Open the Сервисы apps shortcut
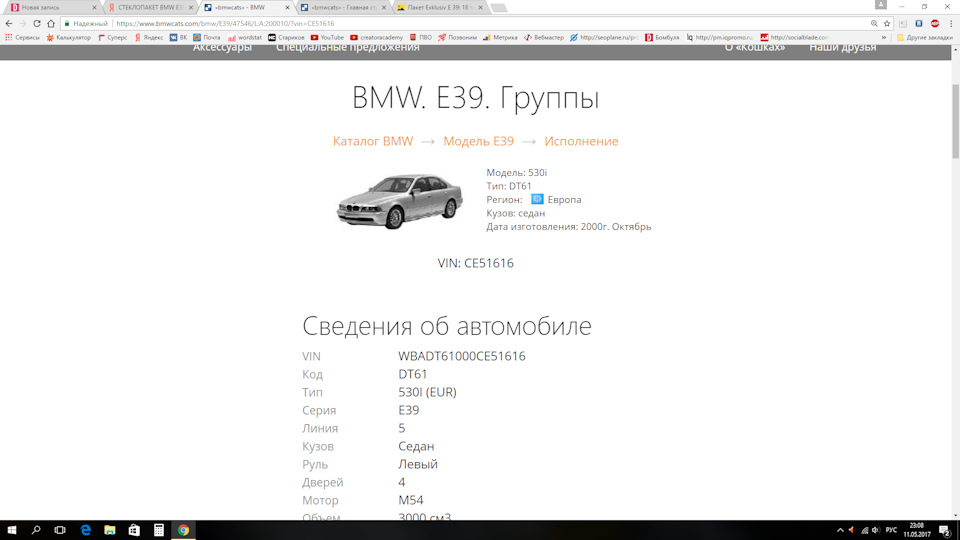960x540 pixels. tap(22, 37)
